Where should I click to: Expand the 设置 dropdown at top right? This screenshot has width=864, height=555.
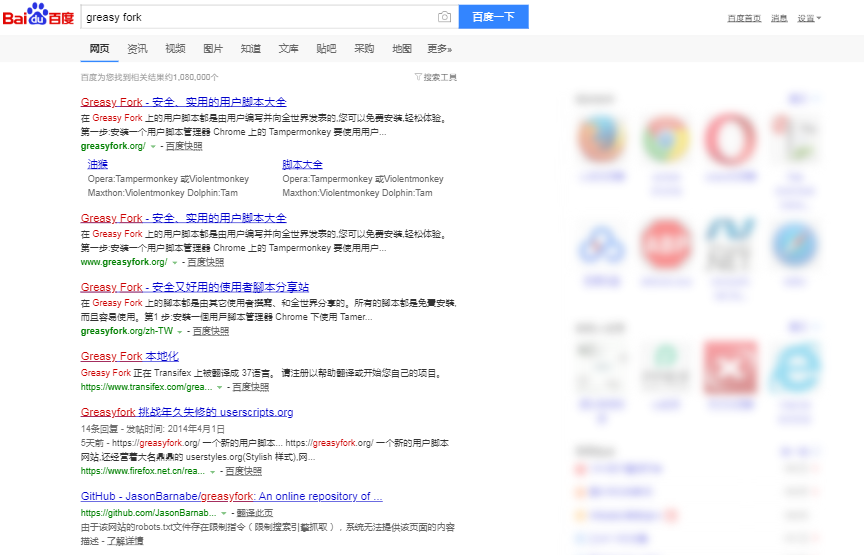pos(809,18)
